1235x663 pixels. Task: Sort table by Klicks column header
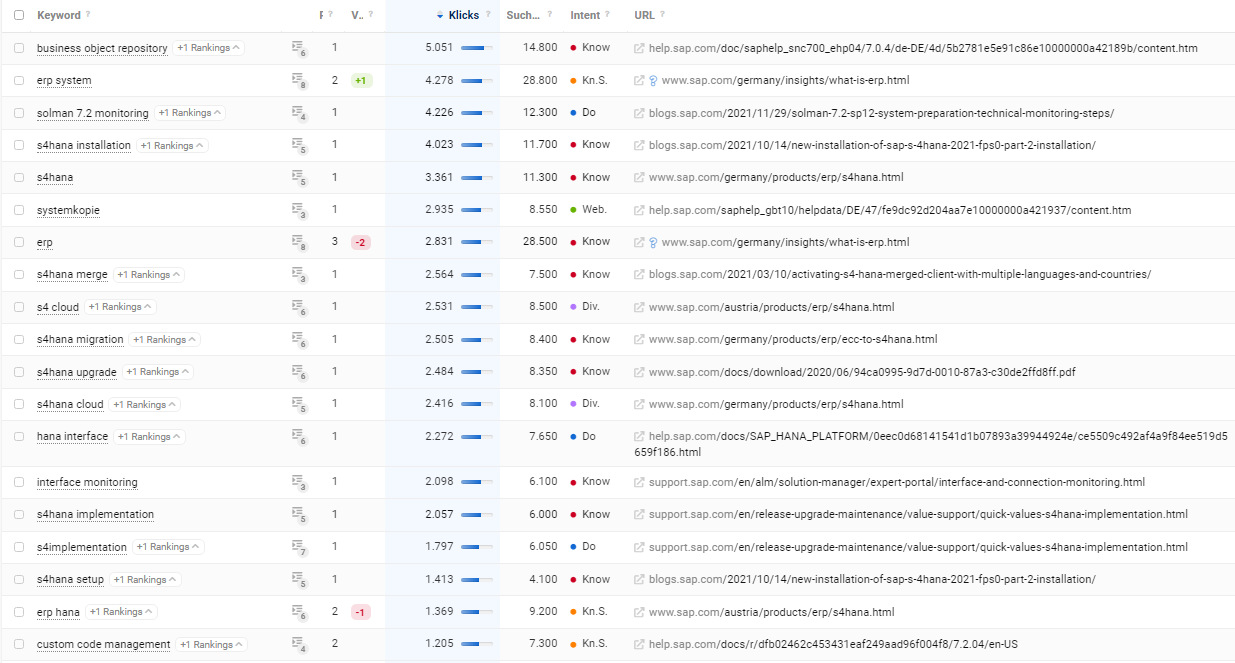click(x=464, y=15)
